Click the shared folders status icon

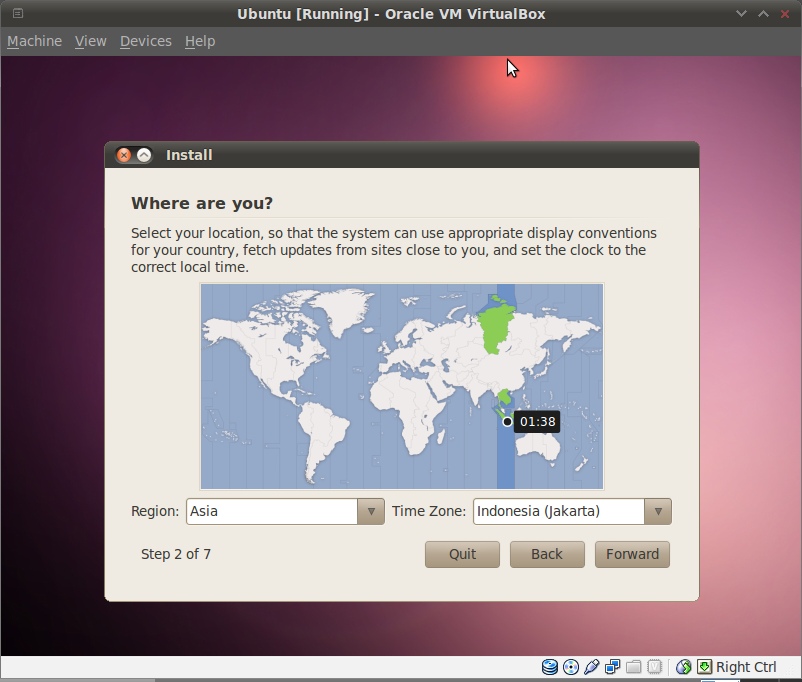pos(633,667)
